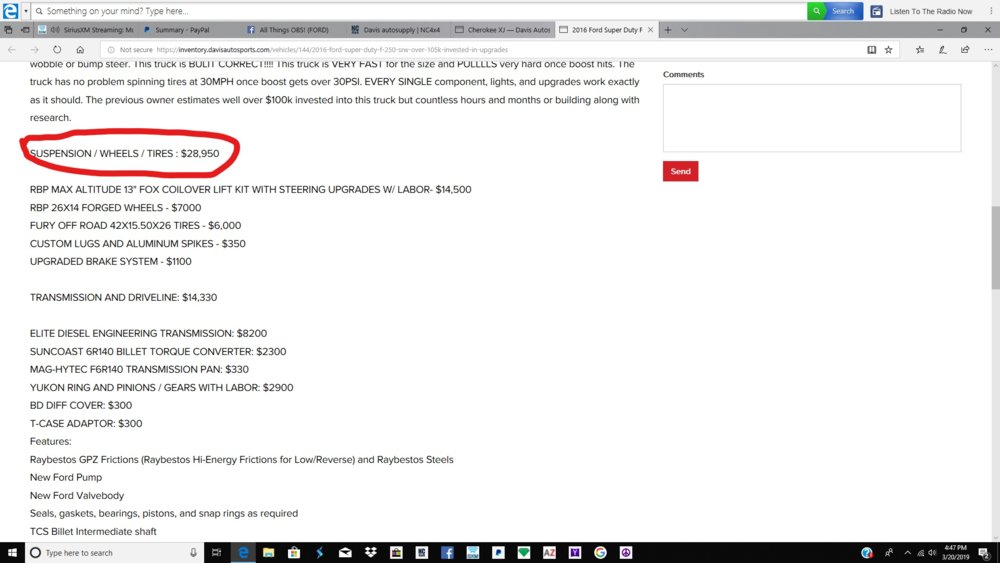1000x563 pixels.
Task: Close the 2016 Ford Super Duty tab
Action: point(651,30)
